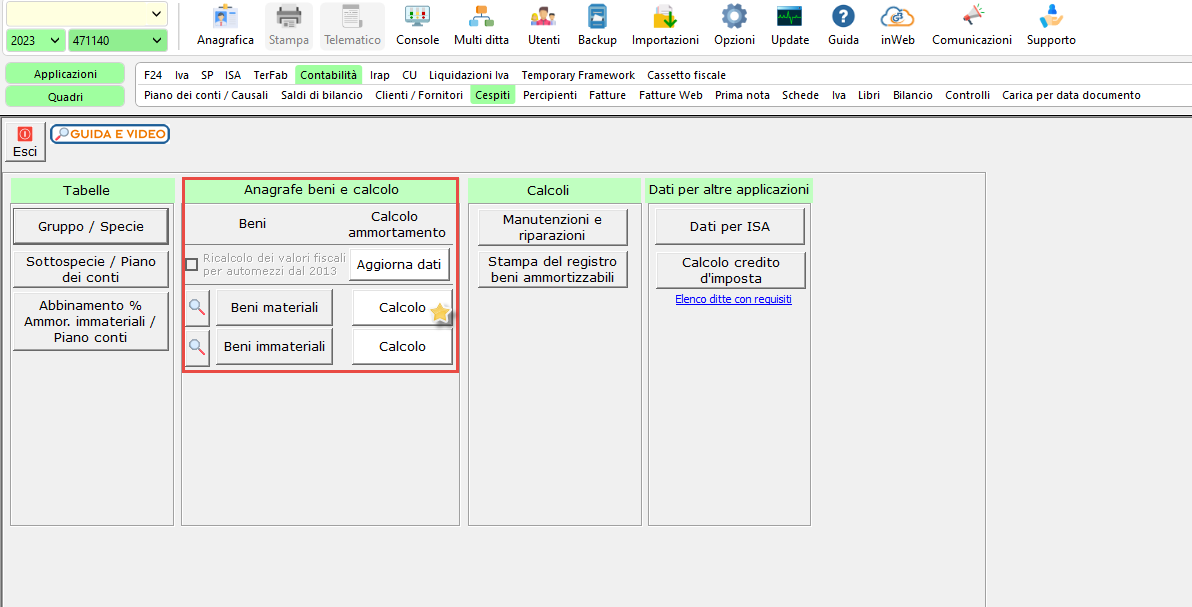Click magnifier icon beside Beni materiali
Viewport: 1192px width, 607px height.
[x=197, y=308]
